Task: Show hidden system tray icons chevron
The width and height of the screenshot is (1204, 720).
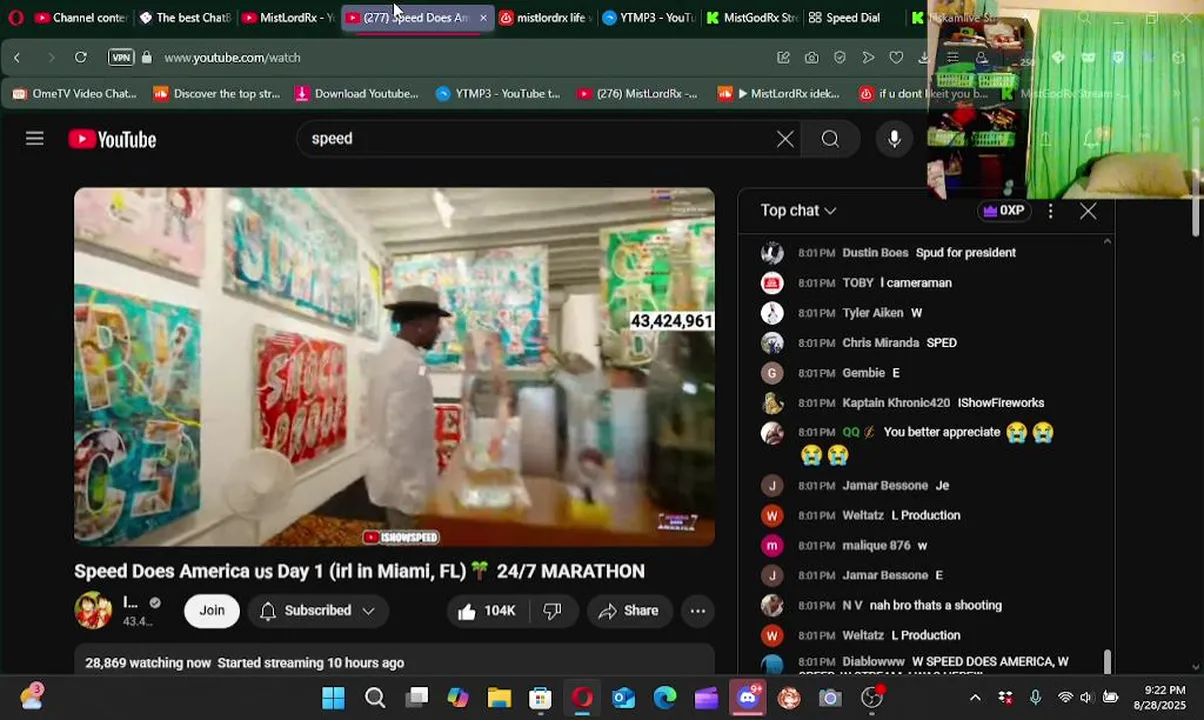Action: coord(975,698)
